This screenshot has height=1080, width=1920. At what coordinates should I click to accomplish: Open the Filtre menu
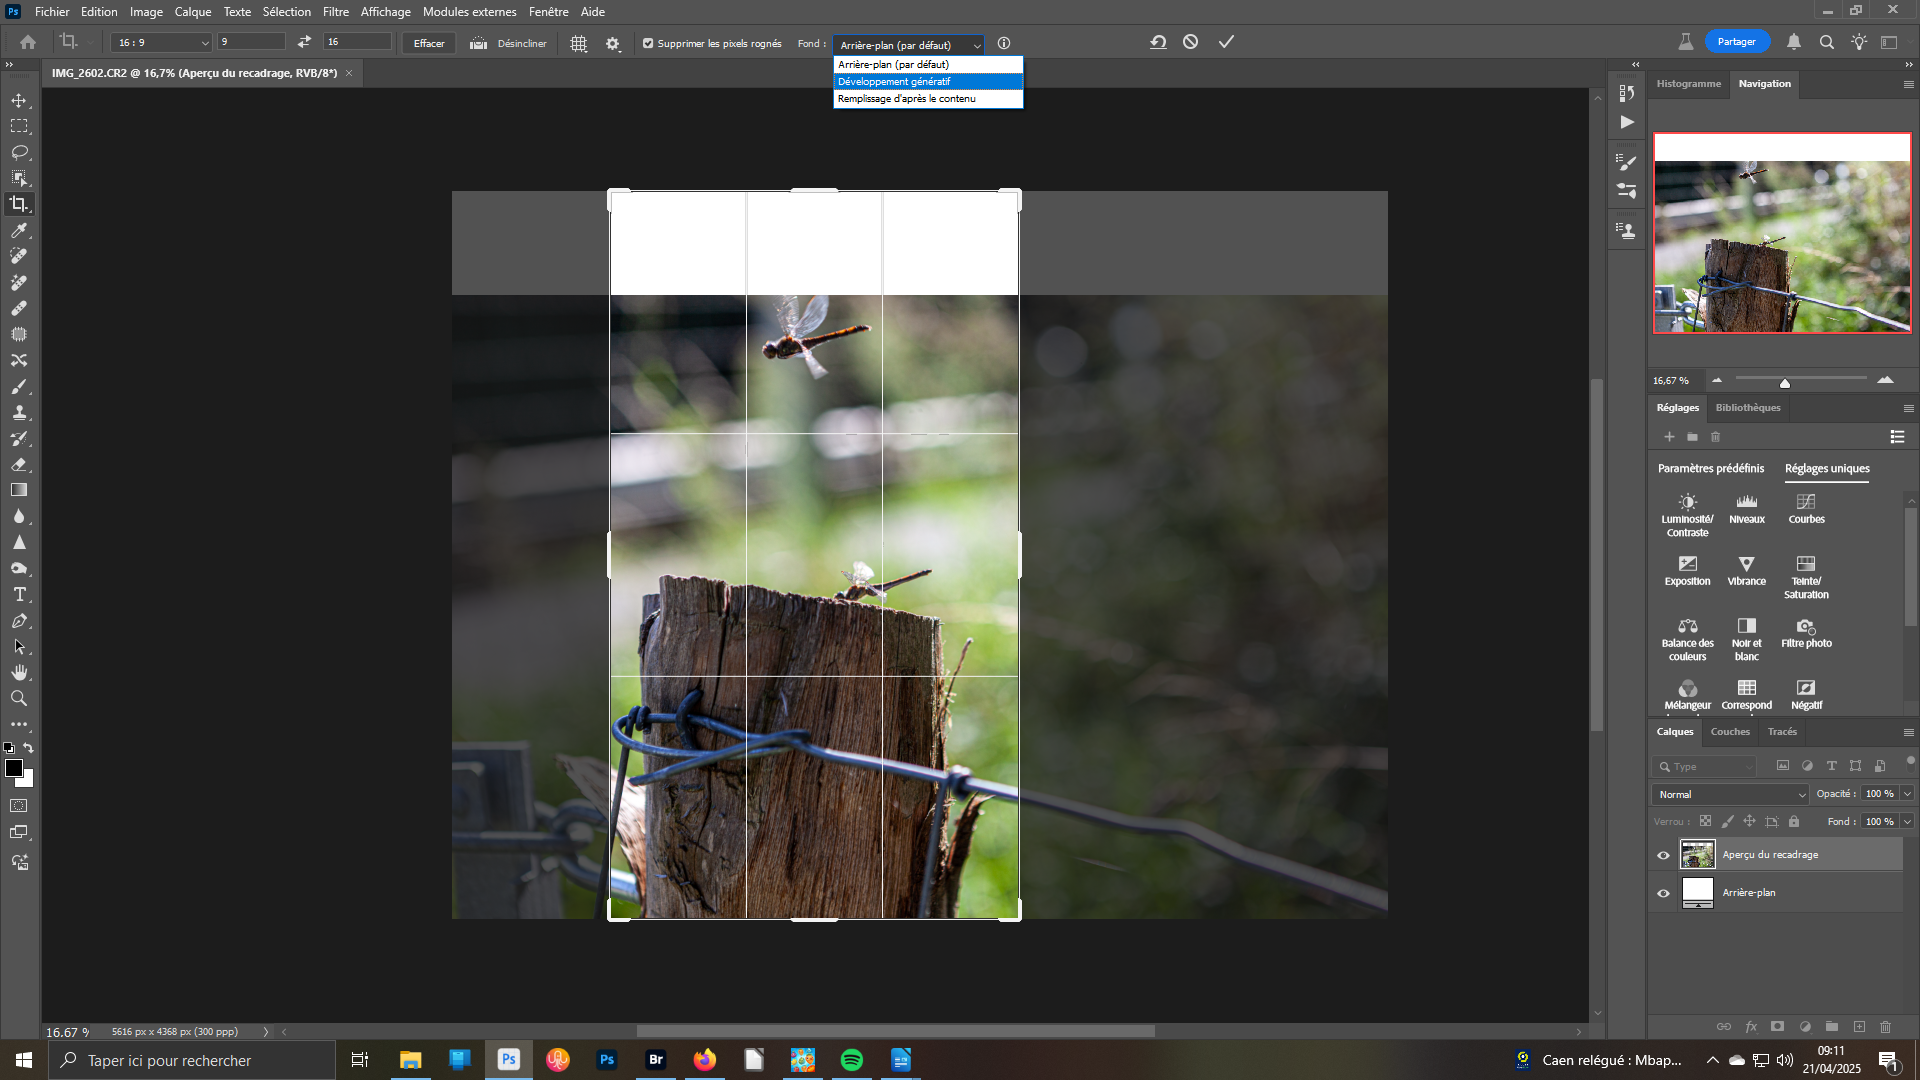pos(335,12)
